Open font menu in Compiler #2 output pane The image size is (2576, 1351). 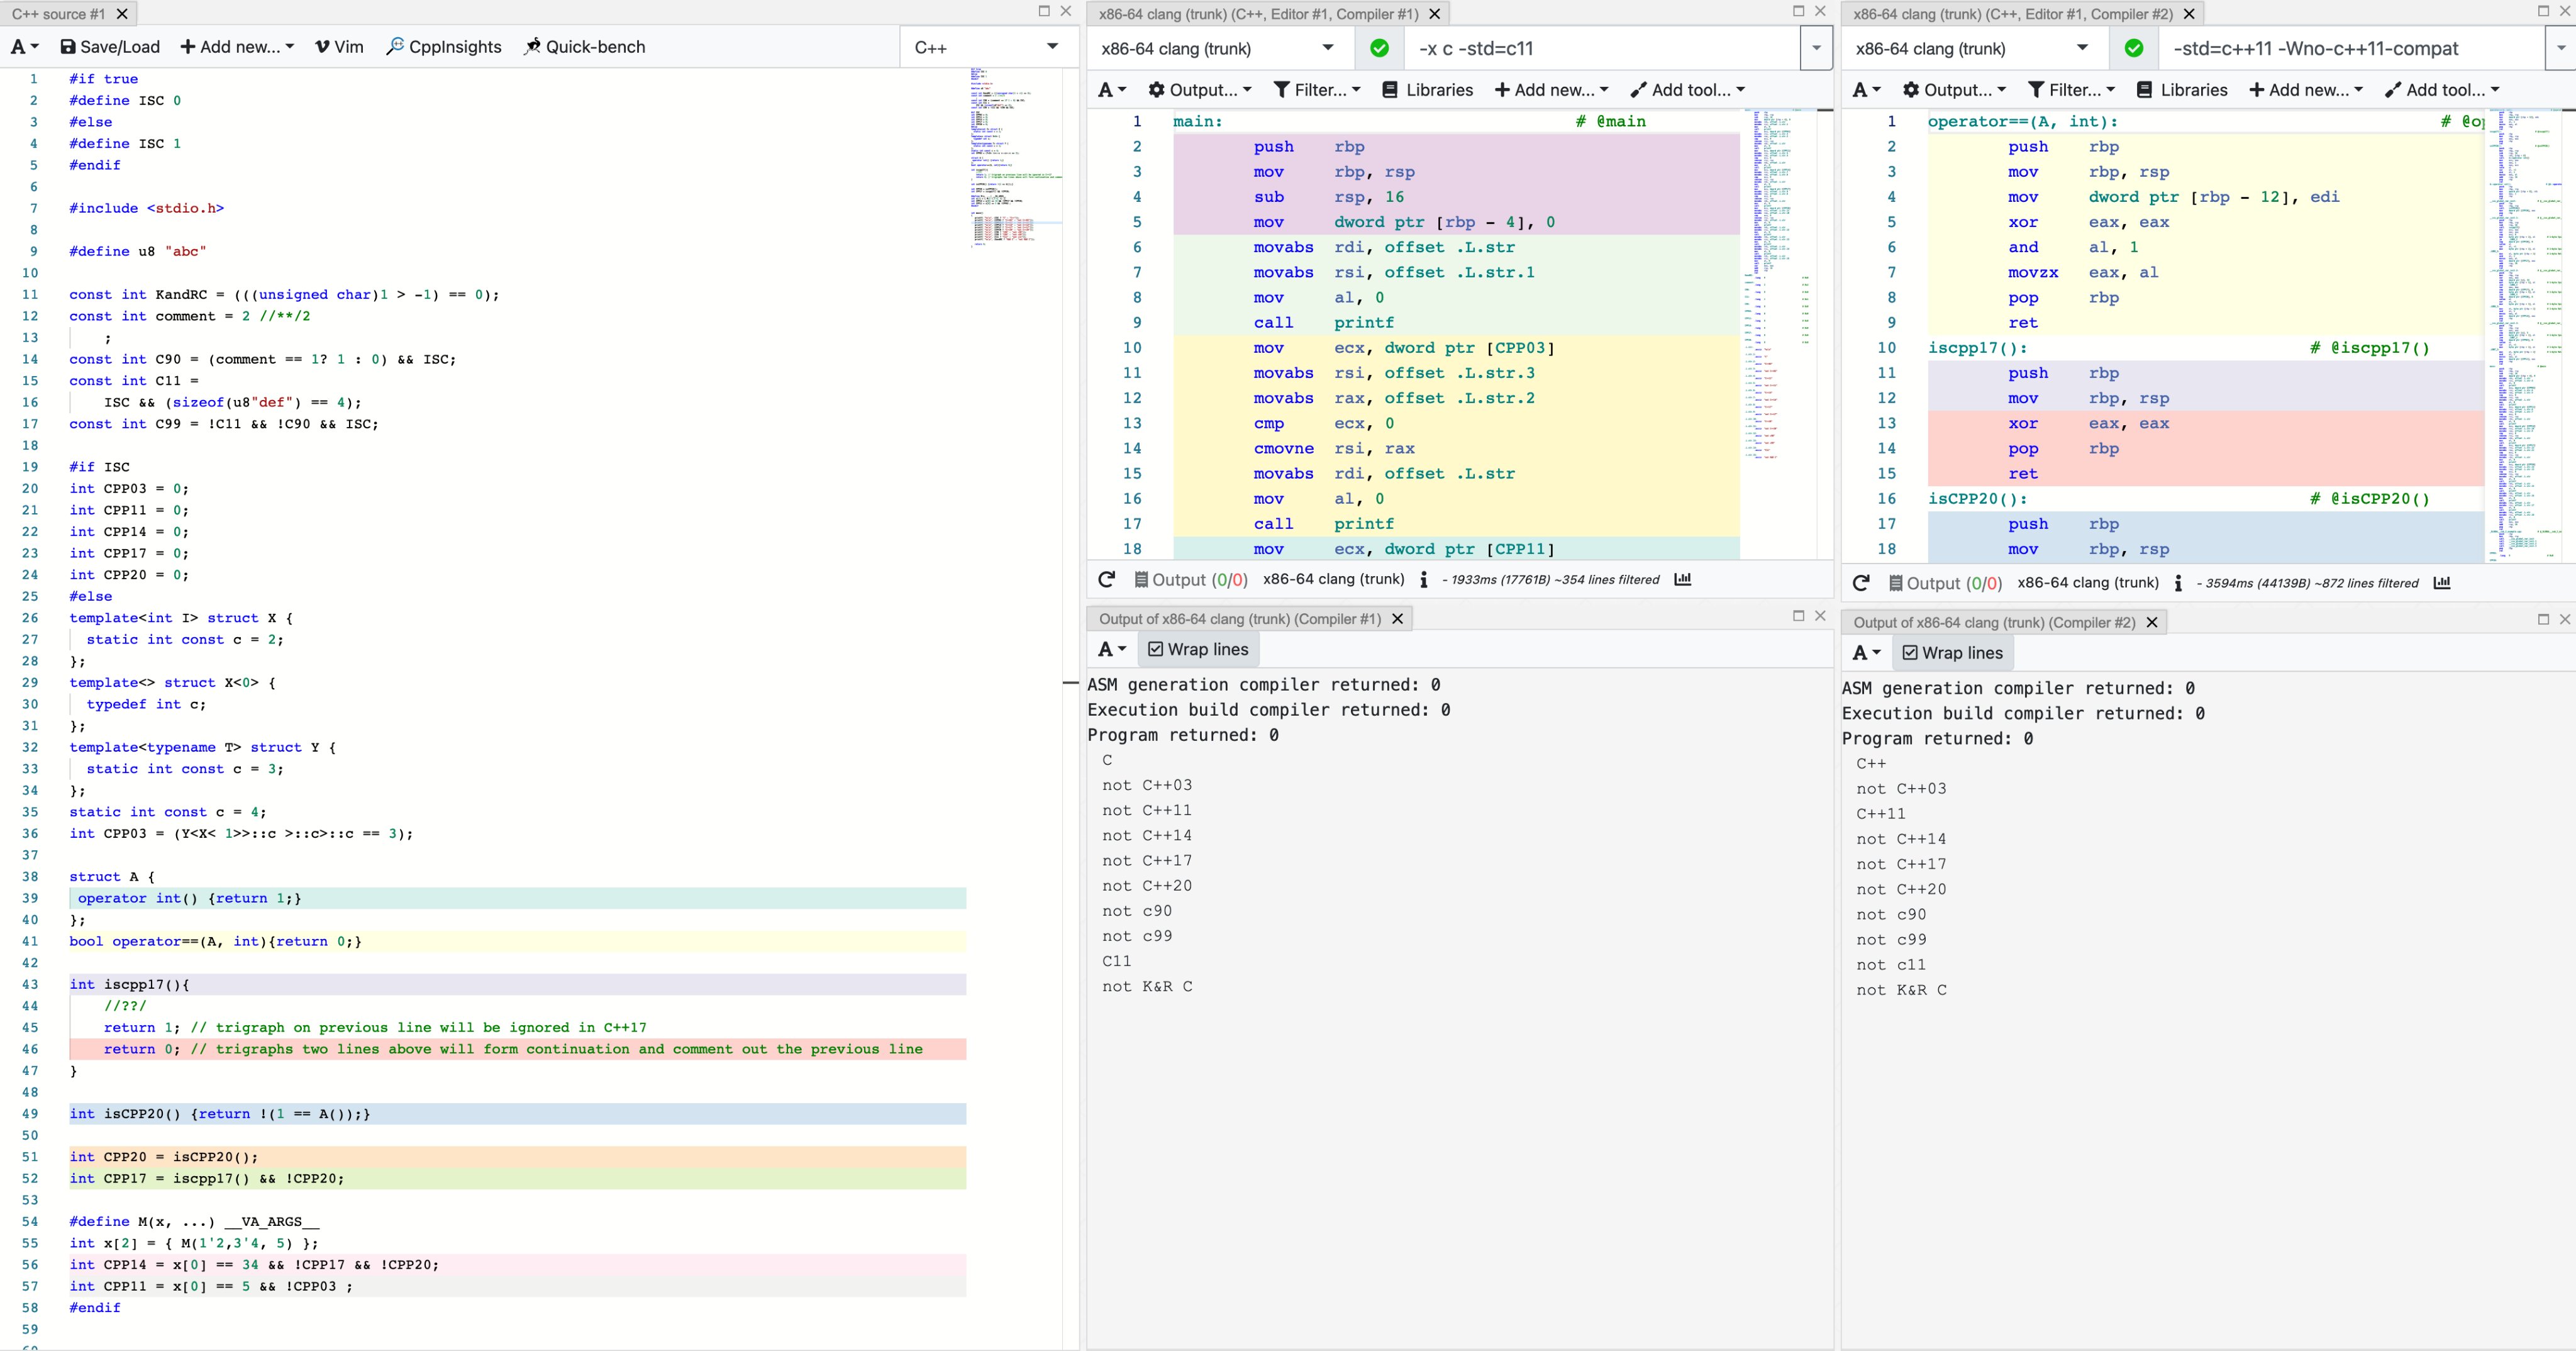(1866, 653)
